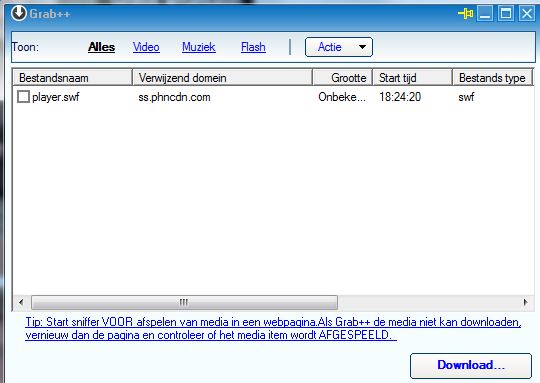Minimize the Grab++ window
This screenshot has width=540, height=383.
485,14
